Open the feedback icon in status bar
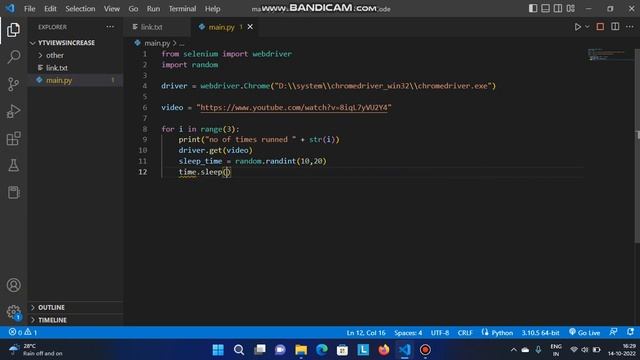Viewport: 640px width, 360px height. point(613,332)
